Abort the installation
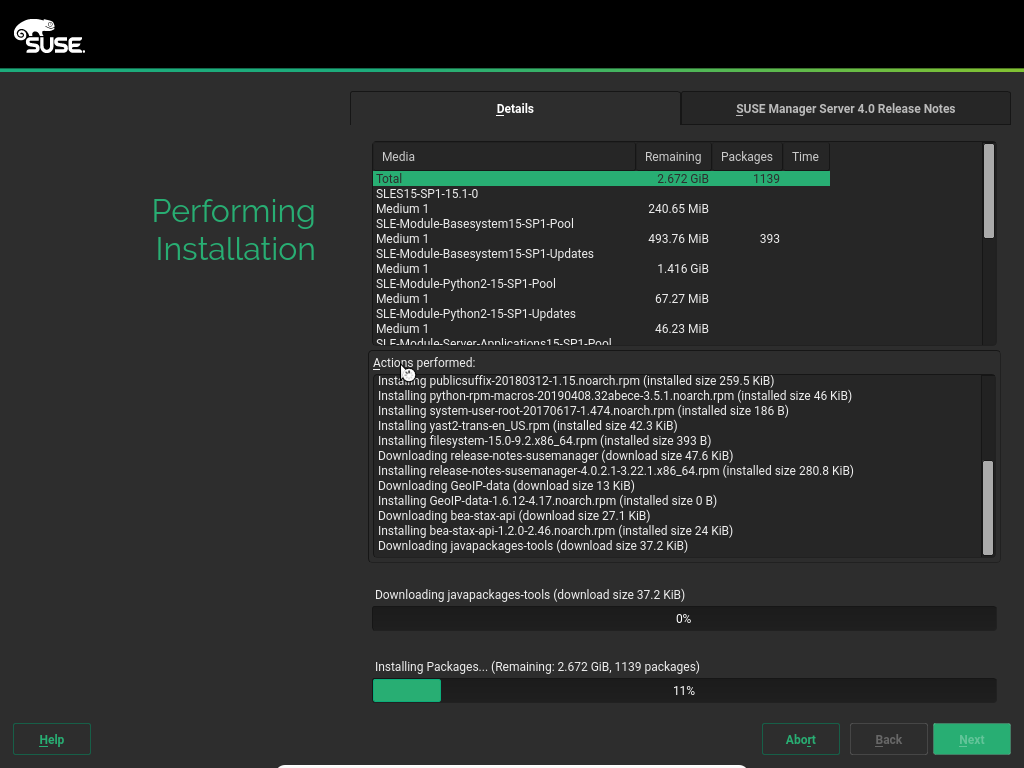The image size is (1024, 768). coord(801,739)
